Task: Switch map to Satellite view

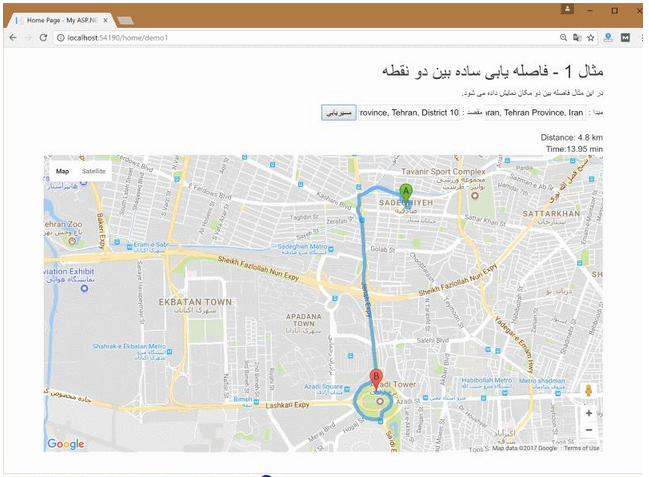Action: 94,171
